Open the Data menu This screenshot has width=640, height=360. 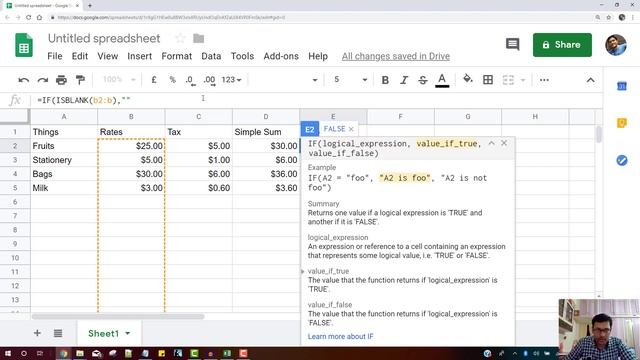click(x=211, y=56)
